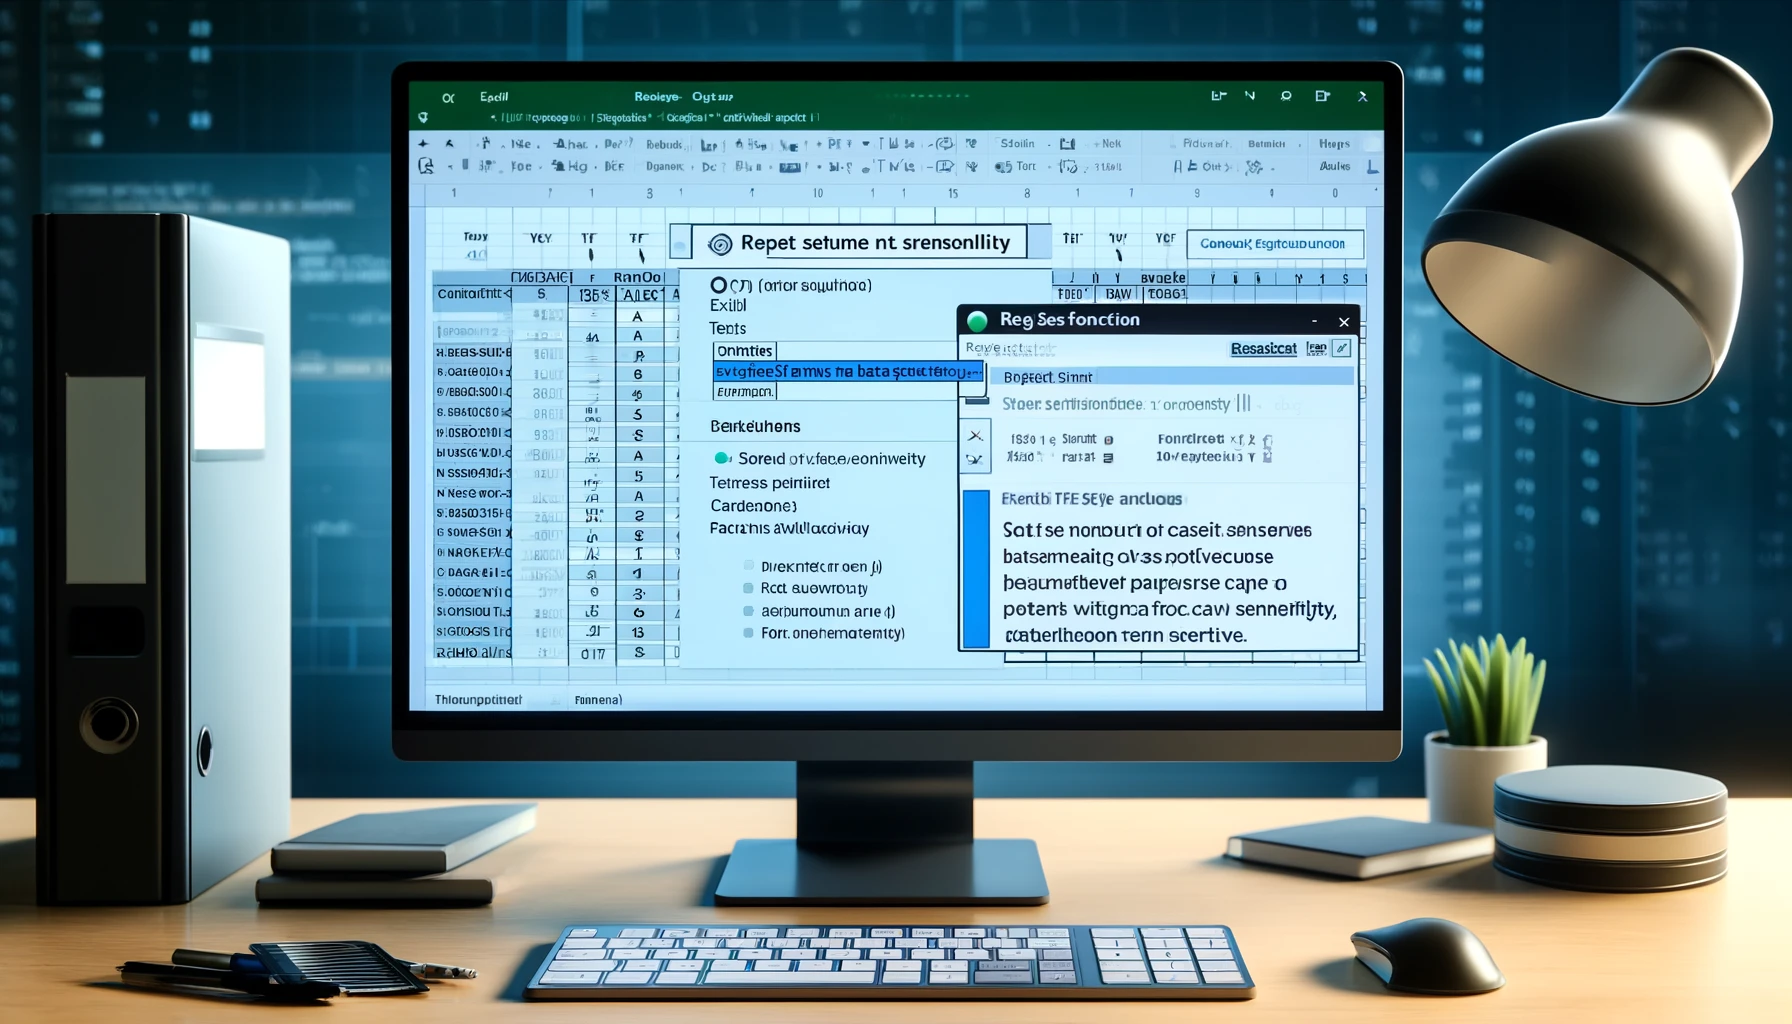The image size is (1792, 1024).
Task: Click the Heıprs button in the ribbon
Action: tap(1334, 144)
